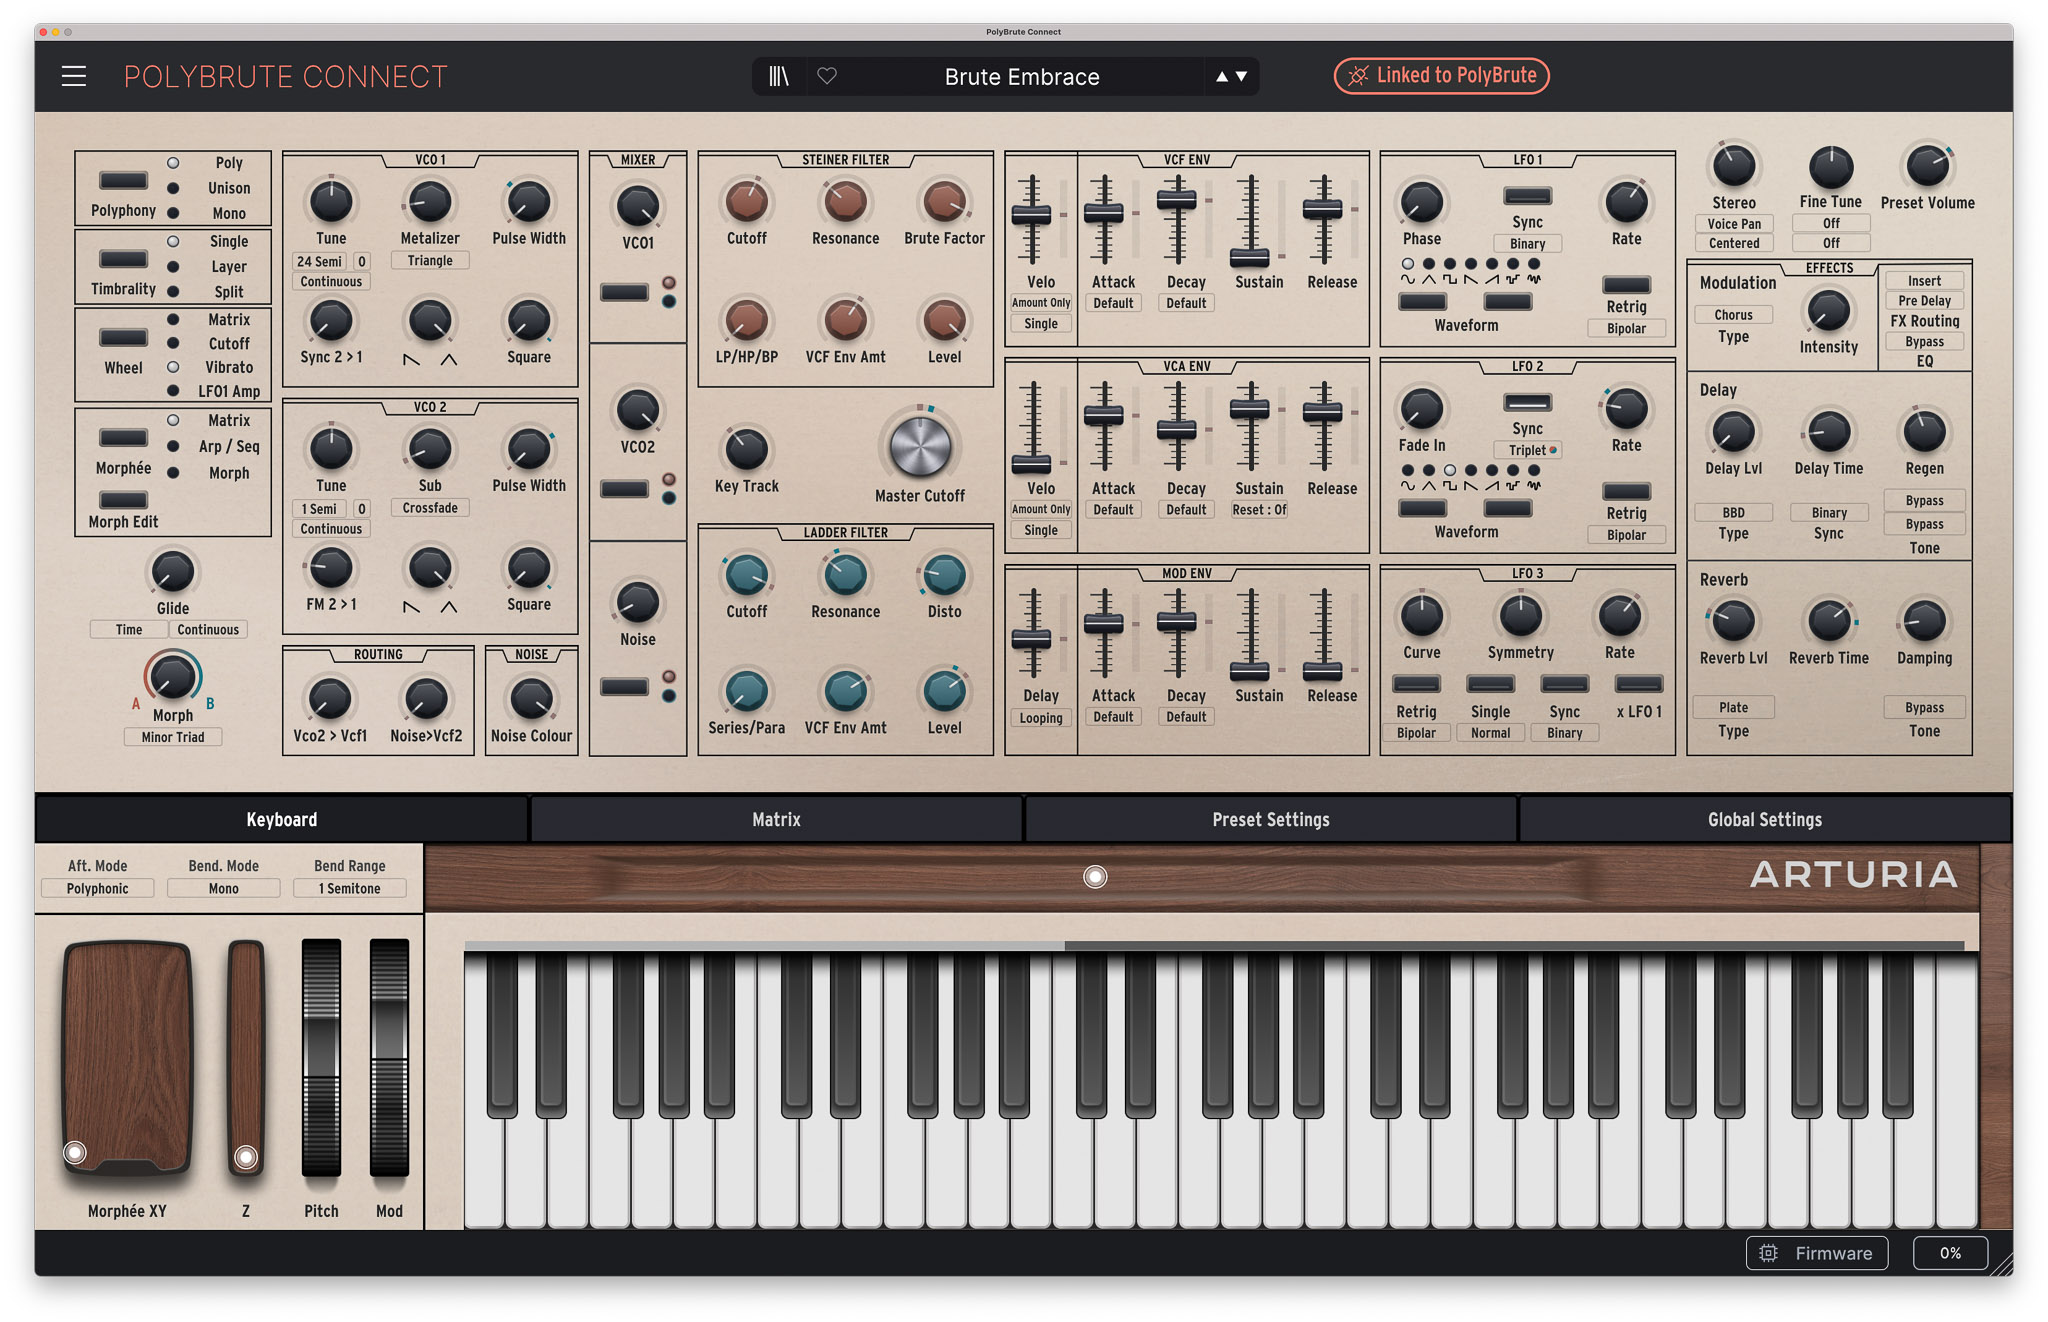This screenshot has height=1322, width=2048.
Task: Click the Firmware button
Action: click(x=1816, y=1253)
